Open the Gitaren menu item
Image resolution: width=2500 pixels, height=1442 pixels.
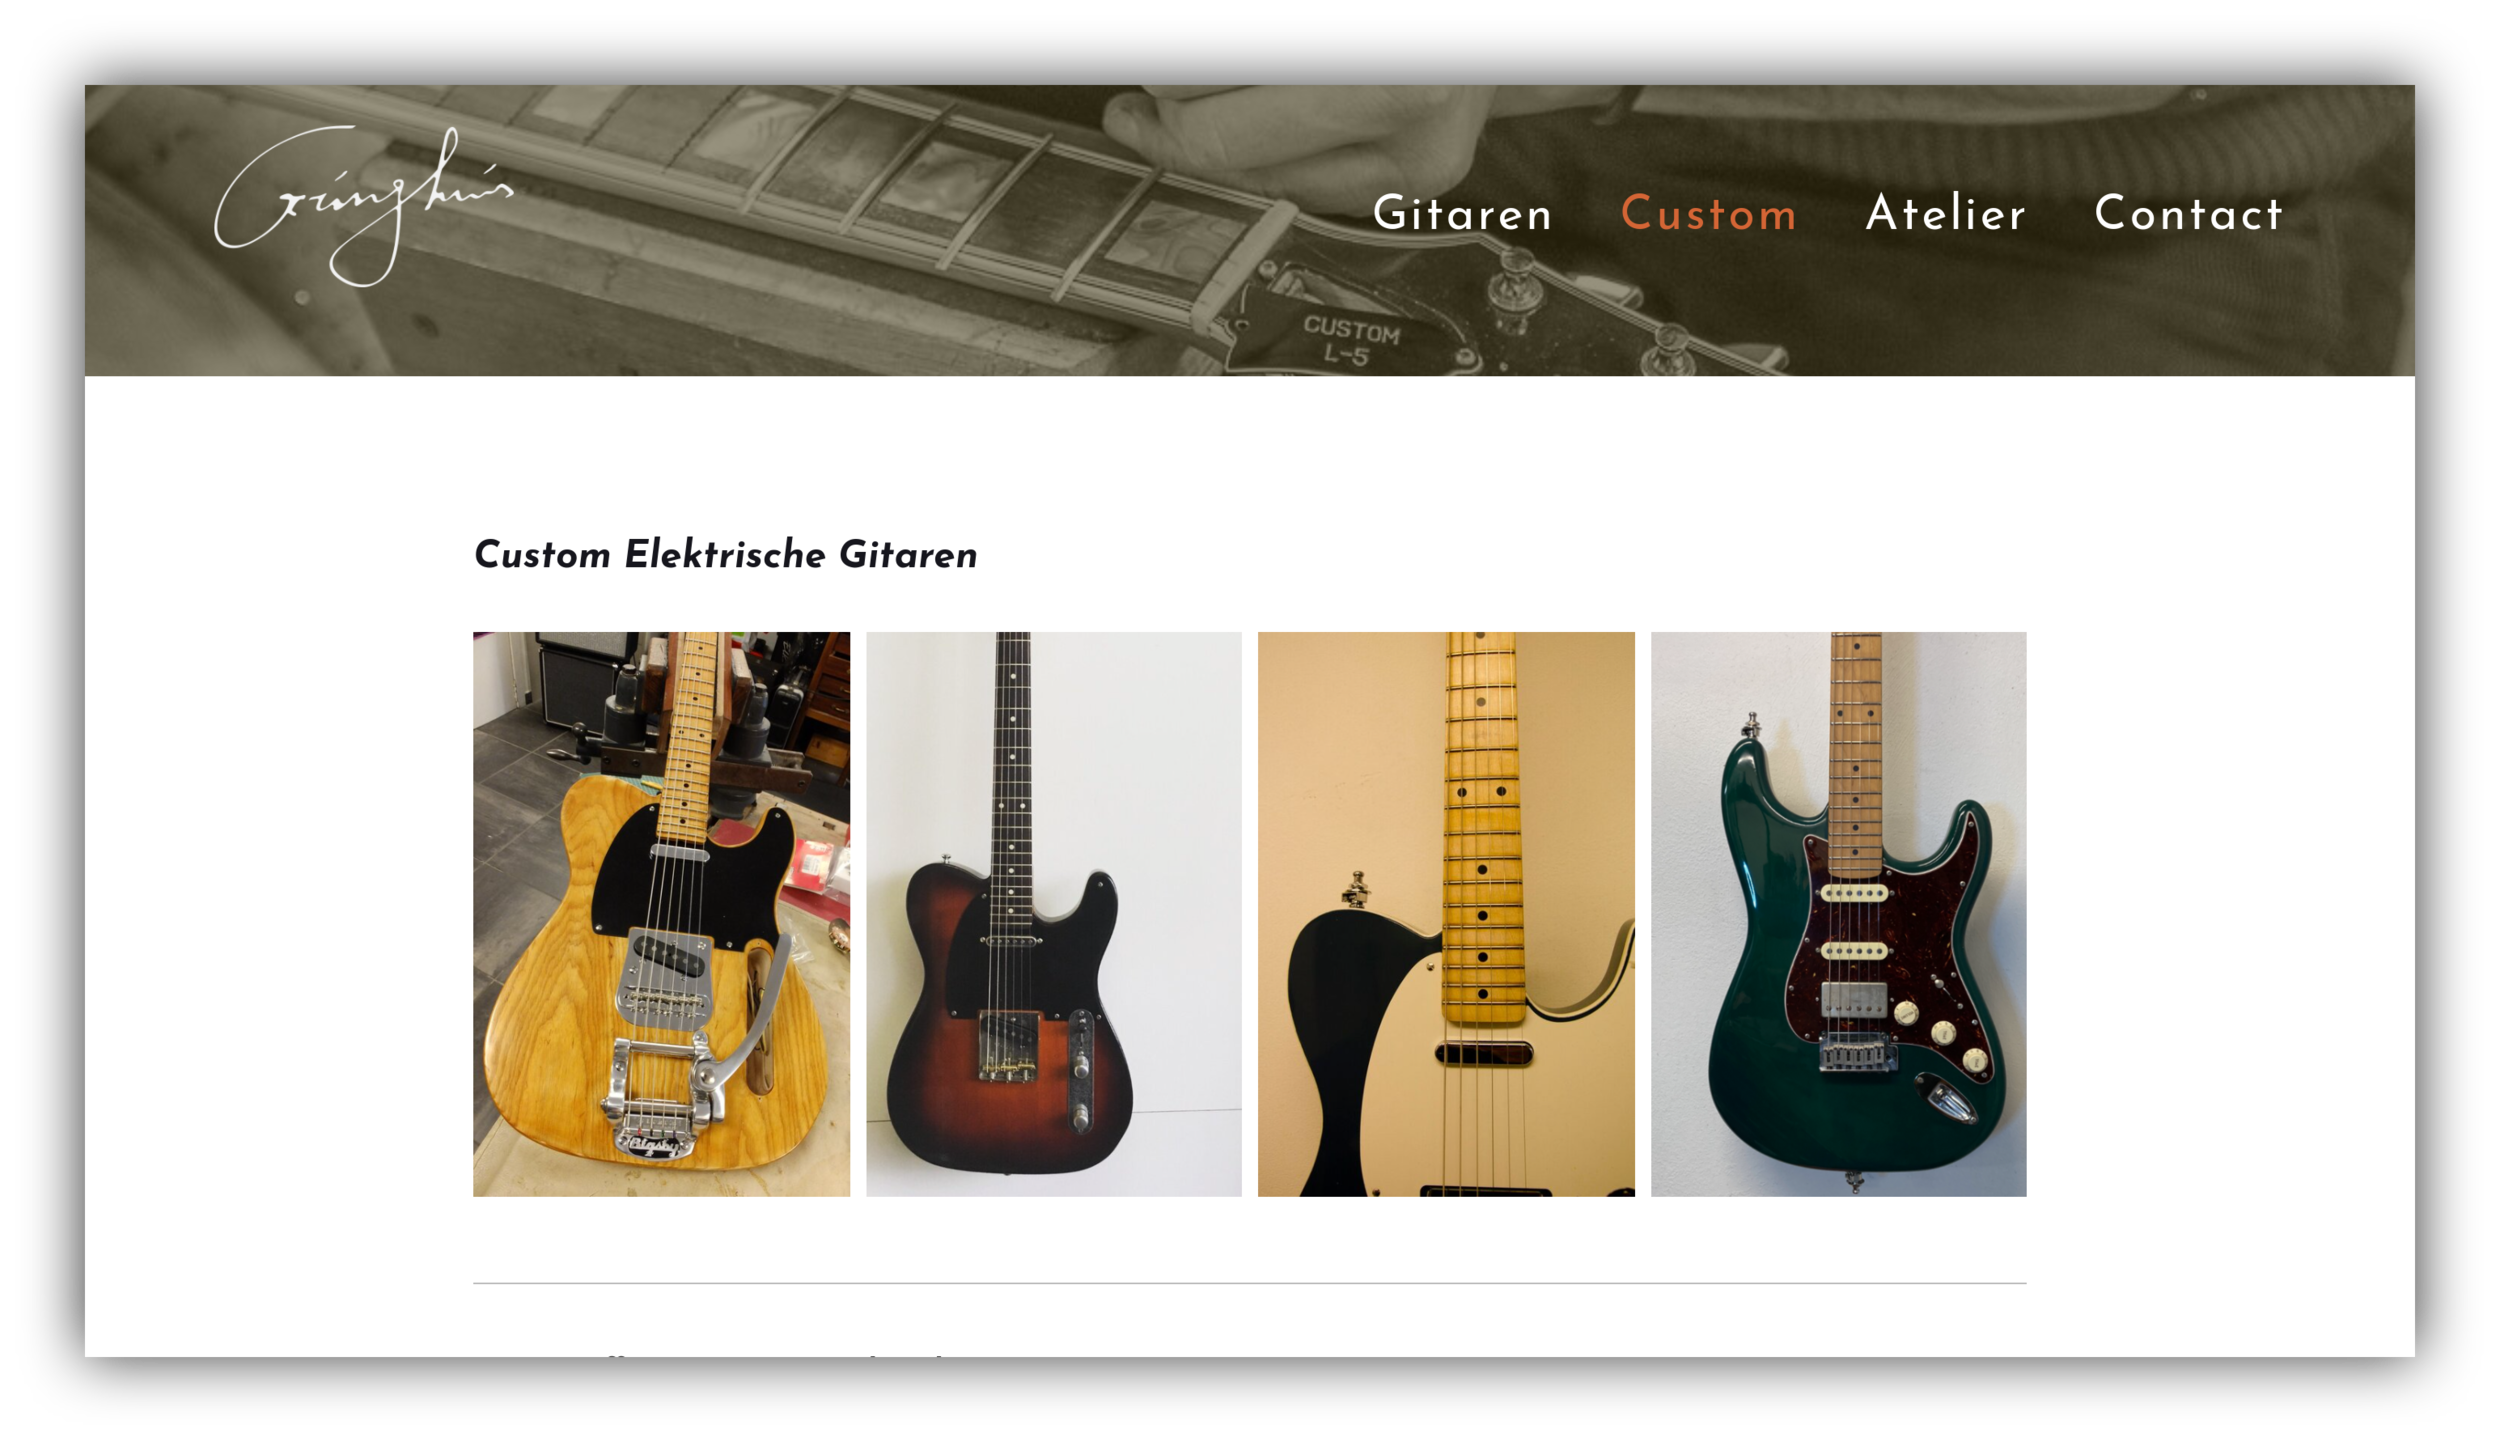coord(1463,214)
